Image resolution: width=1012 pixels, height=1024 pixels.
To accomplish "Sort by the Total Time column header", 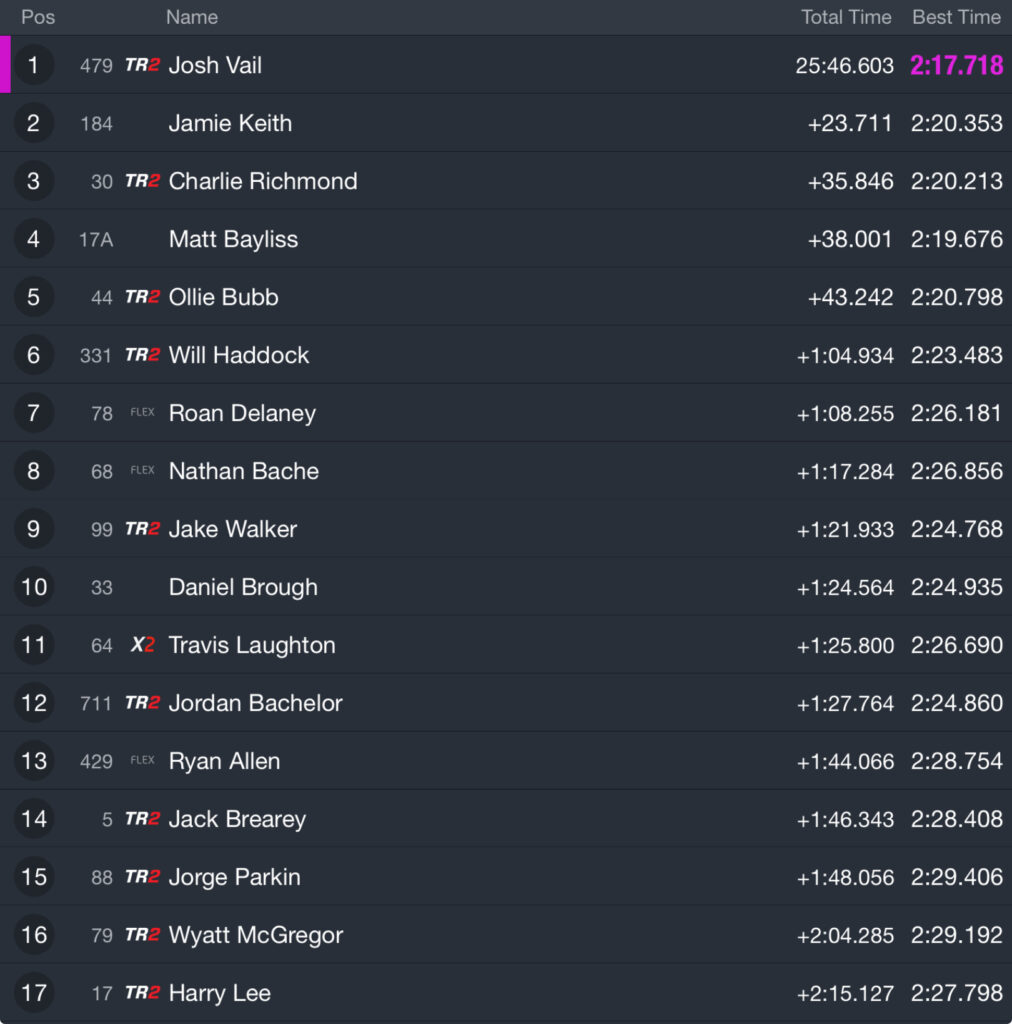I will (x=846, y=17).
